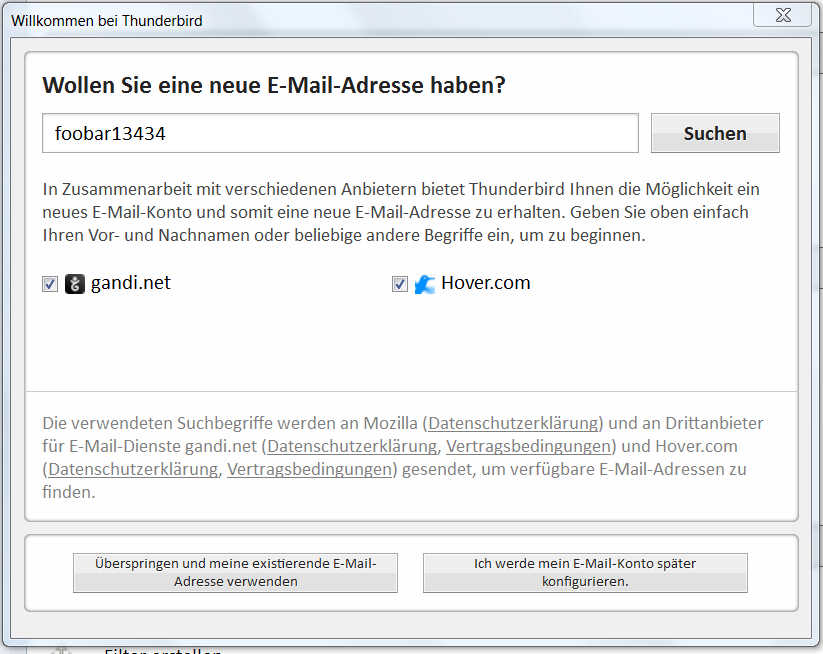This screenshot has height=654, width=823.
Task: Choose to configure email account later
Action: (x=585, y=573)
